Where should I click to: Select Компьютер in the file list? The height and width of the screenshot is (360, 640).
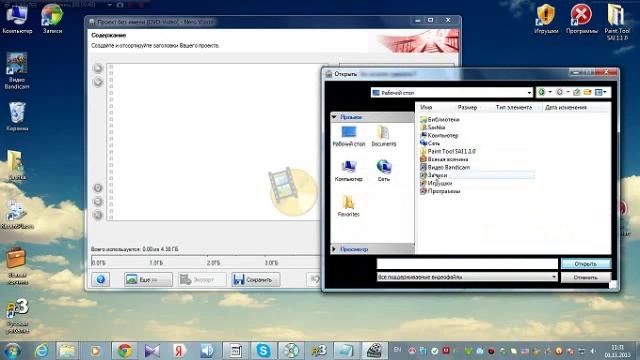[x=439, y=136]
